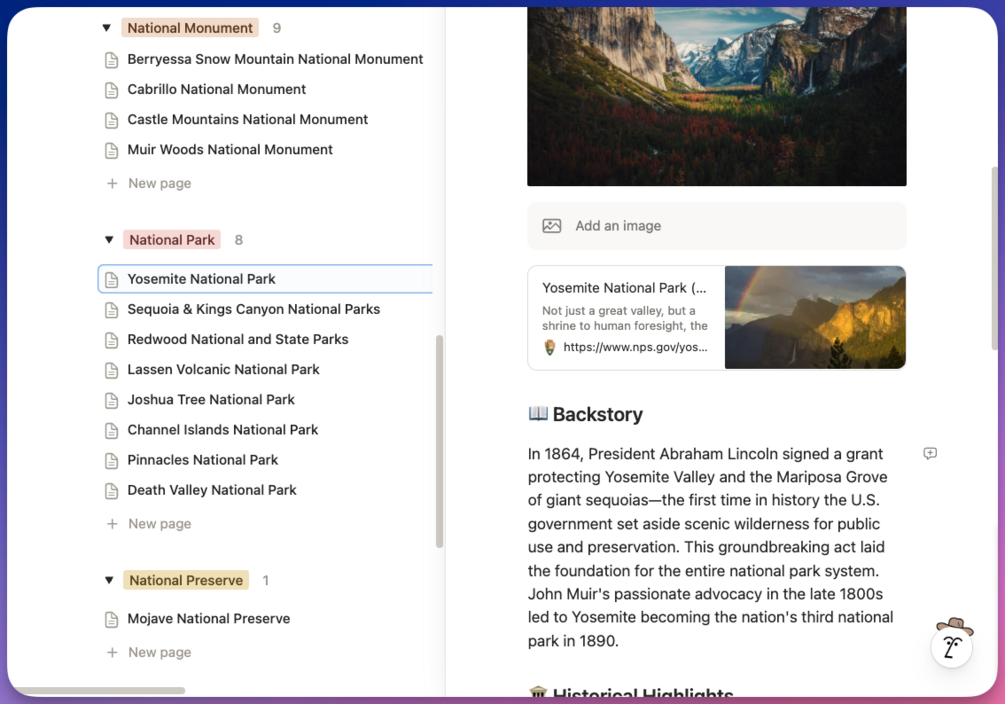Click page icon beside Cabrillo National Monument
The image size is (1005, 704).
(x=112, y=90)
